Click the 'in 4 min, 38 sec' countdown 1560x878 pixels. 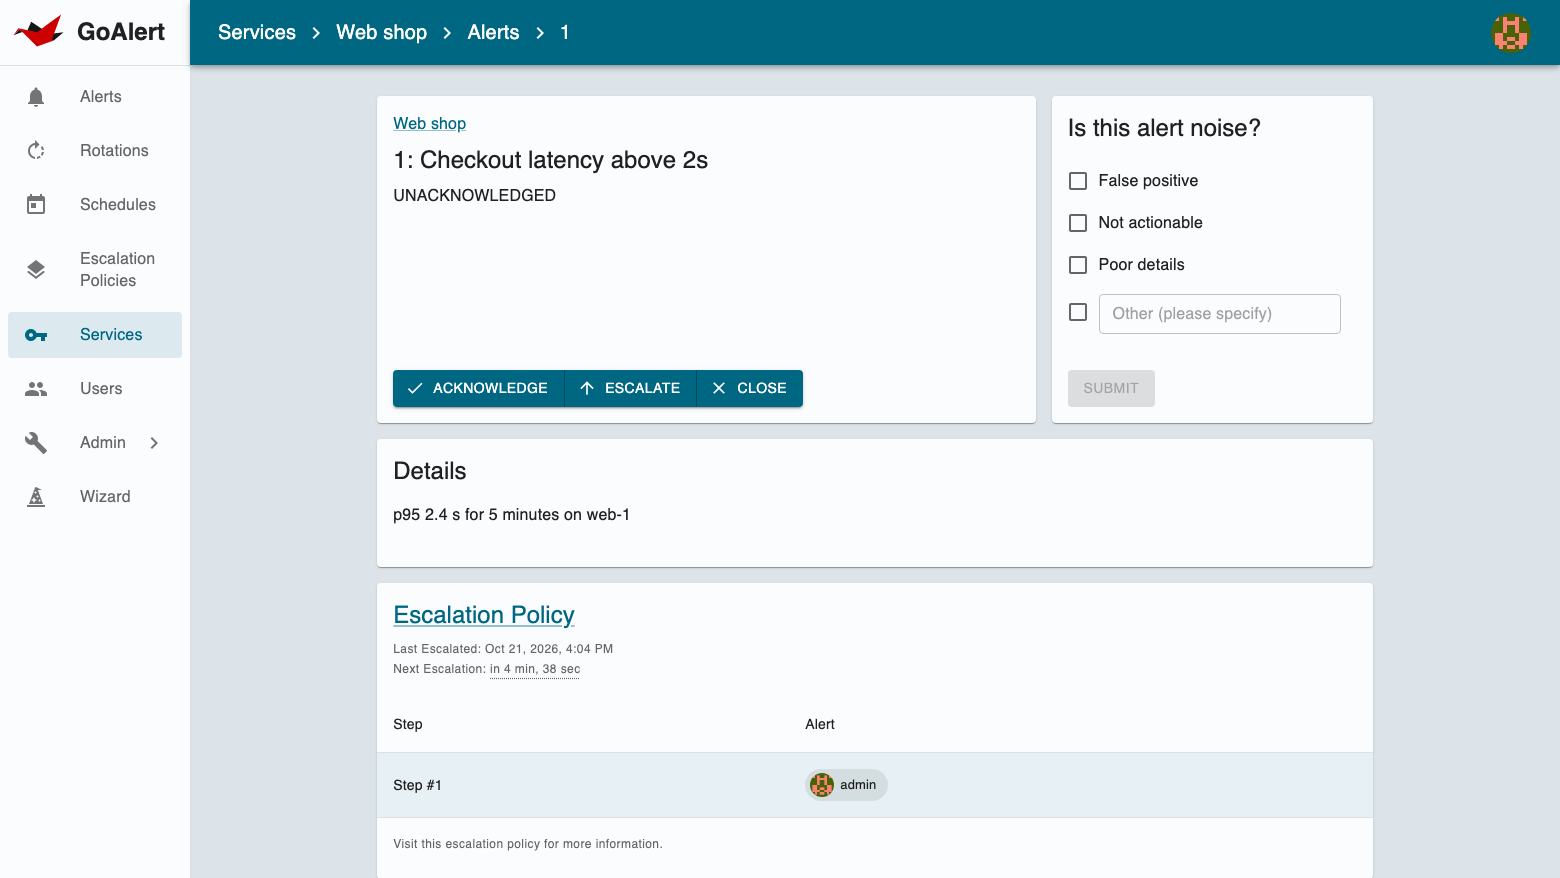coord(535,669)
